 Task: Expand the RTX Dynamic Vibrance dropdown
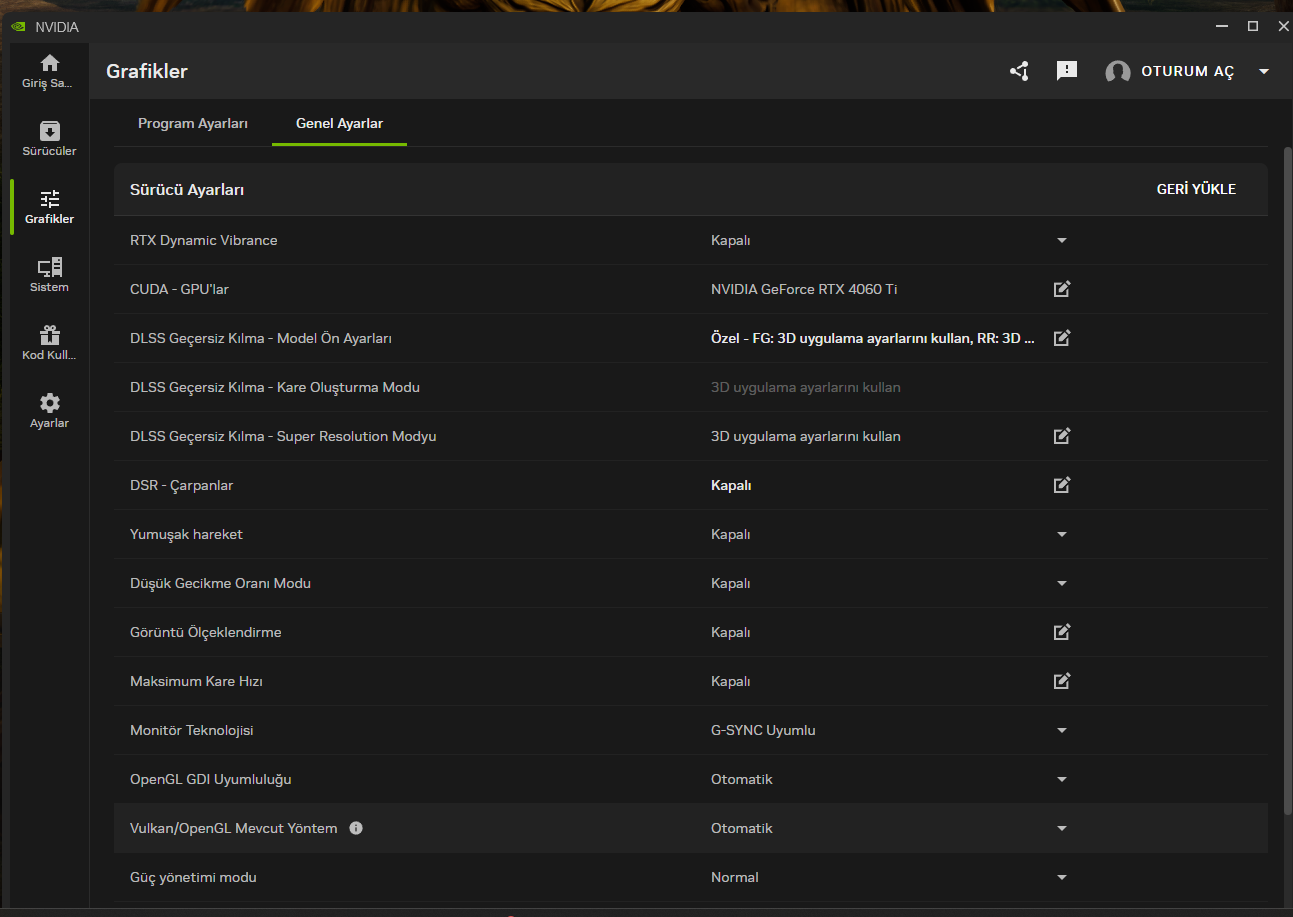tap(1062, 240)
